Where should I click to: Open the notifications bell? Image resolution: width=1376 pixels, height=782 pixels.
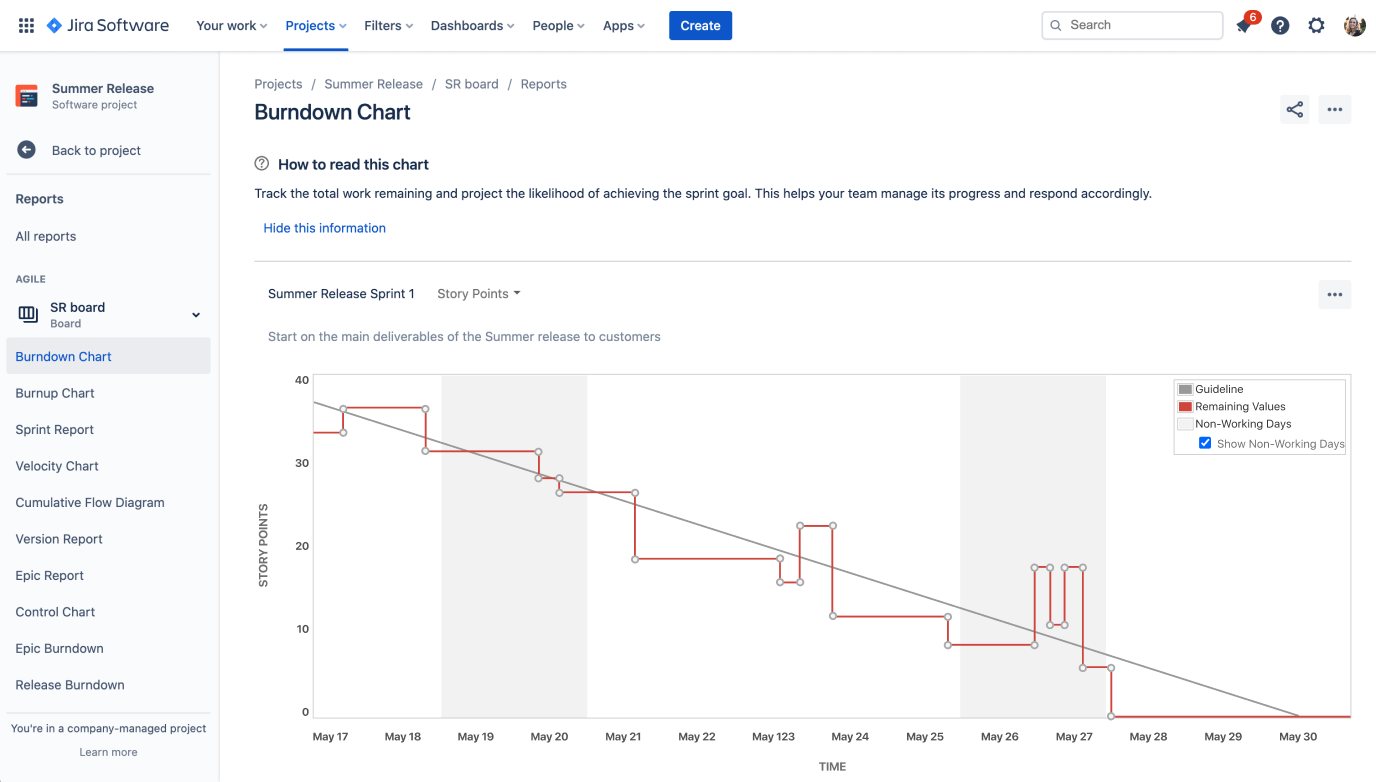click(x=1243, y=26)
